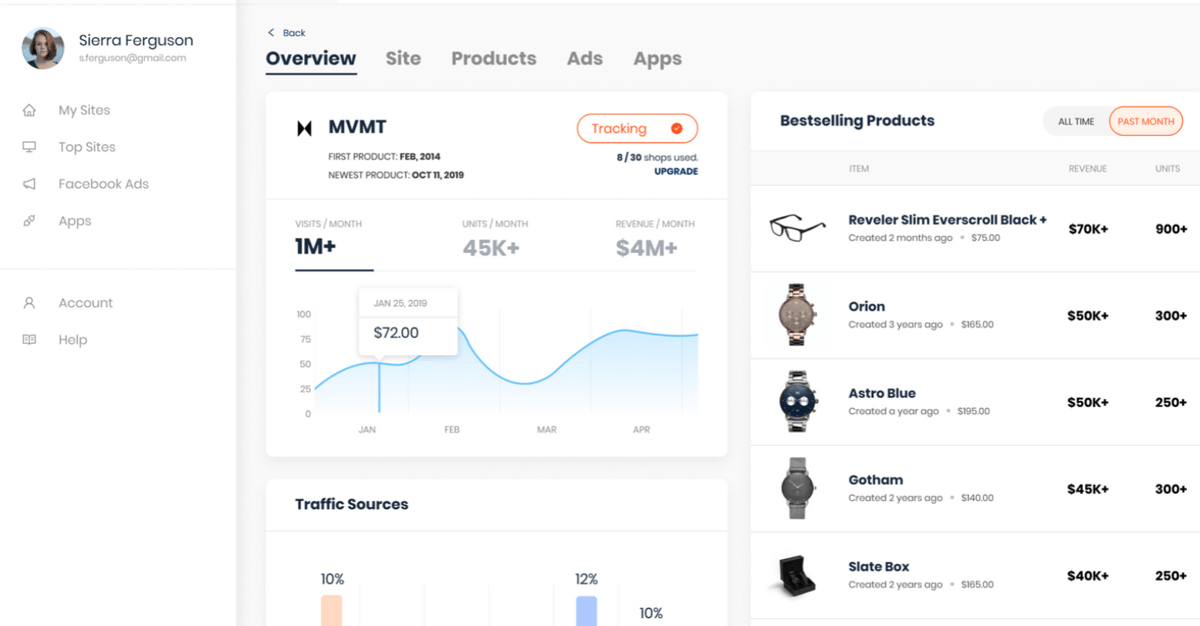
Task: Select the PAST MONTH filter
Action: tap(1146, 121)
